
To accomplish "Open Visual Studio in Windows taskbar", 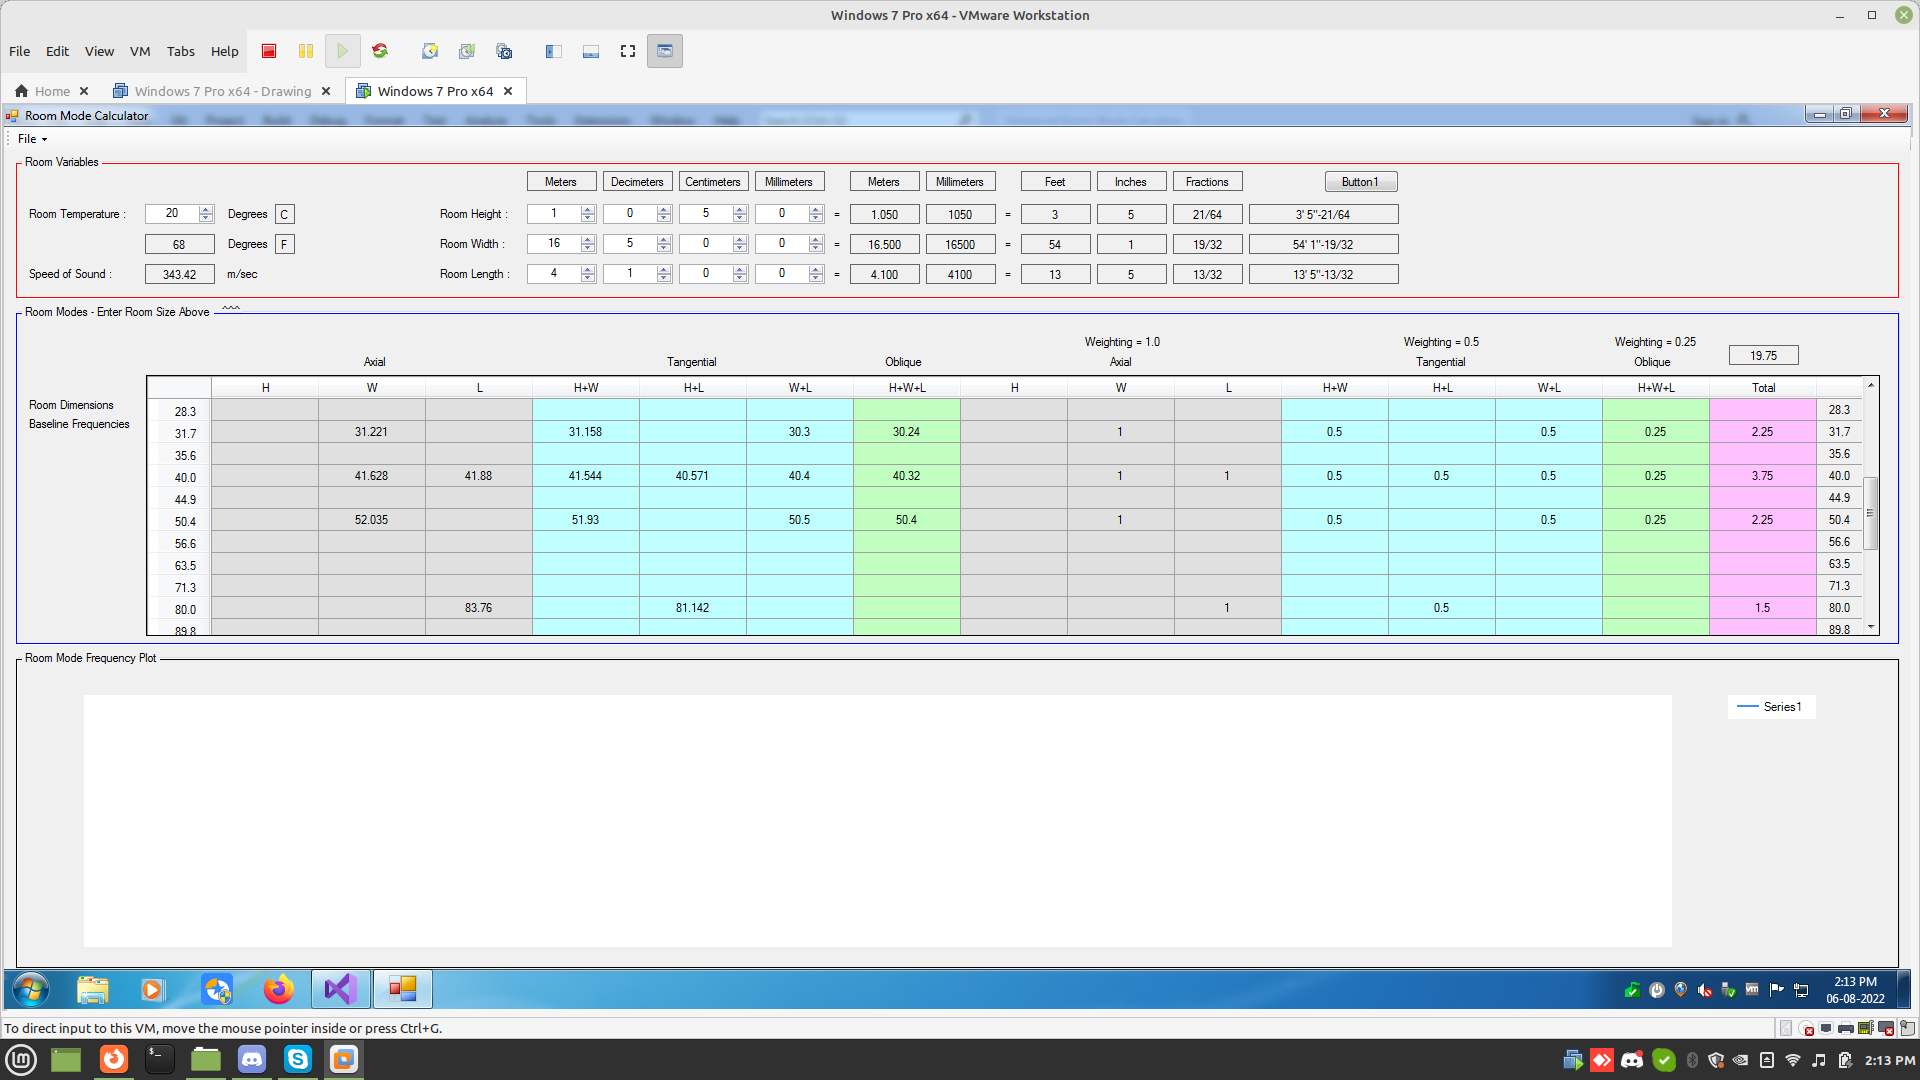I will click(340, 990).
